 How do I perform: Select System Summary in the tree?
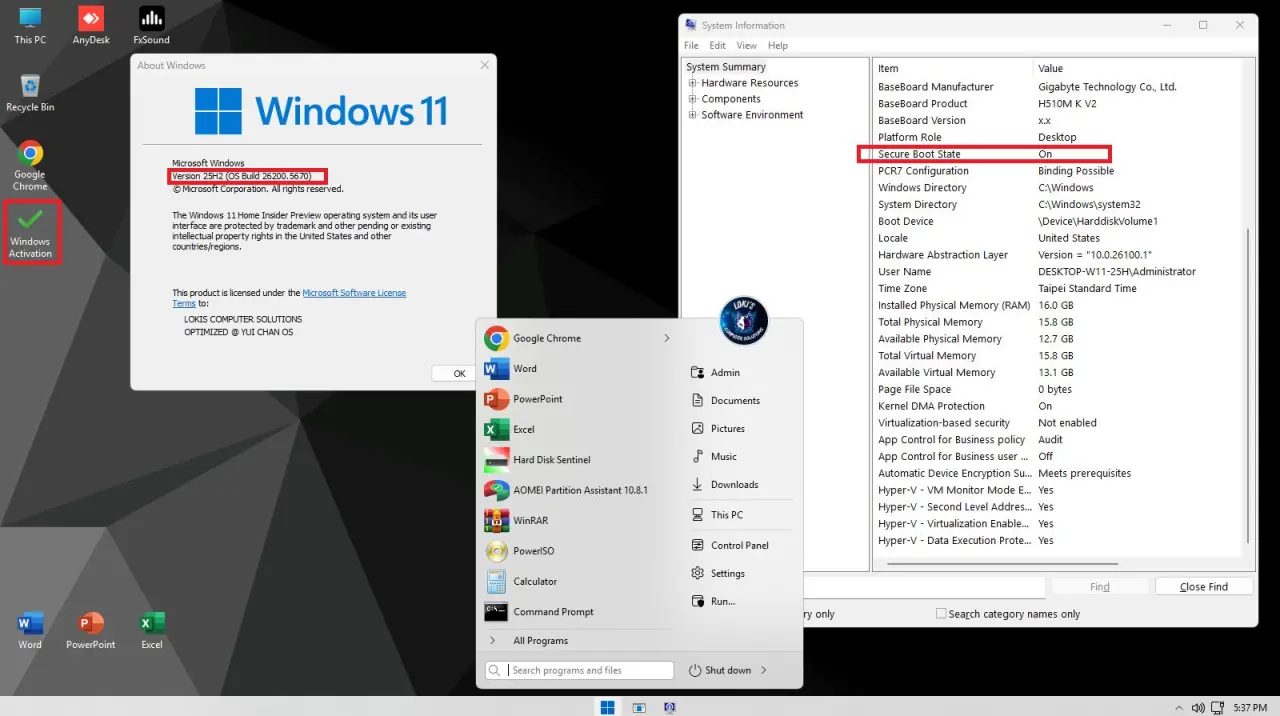pyautogui.click(x=726, y=67)
